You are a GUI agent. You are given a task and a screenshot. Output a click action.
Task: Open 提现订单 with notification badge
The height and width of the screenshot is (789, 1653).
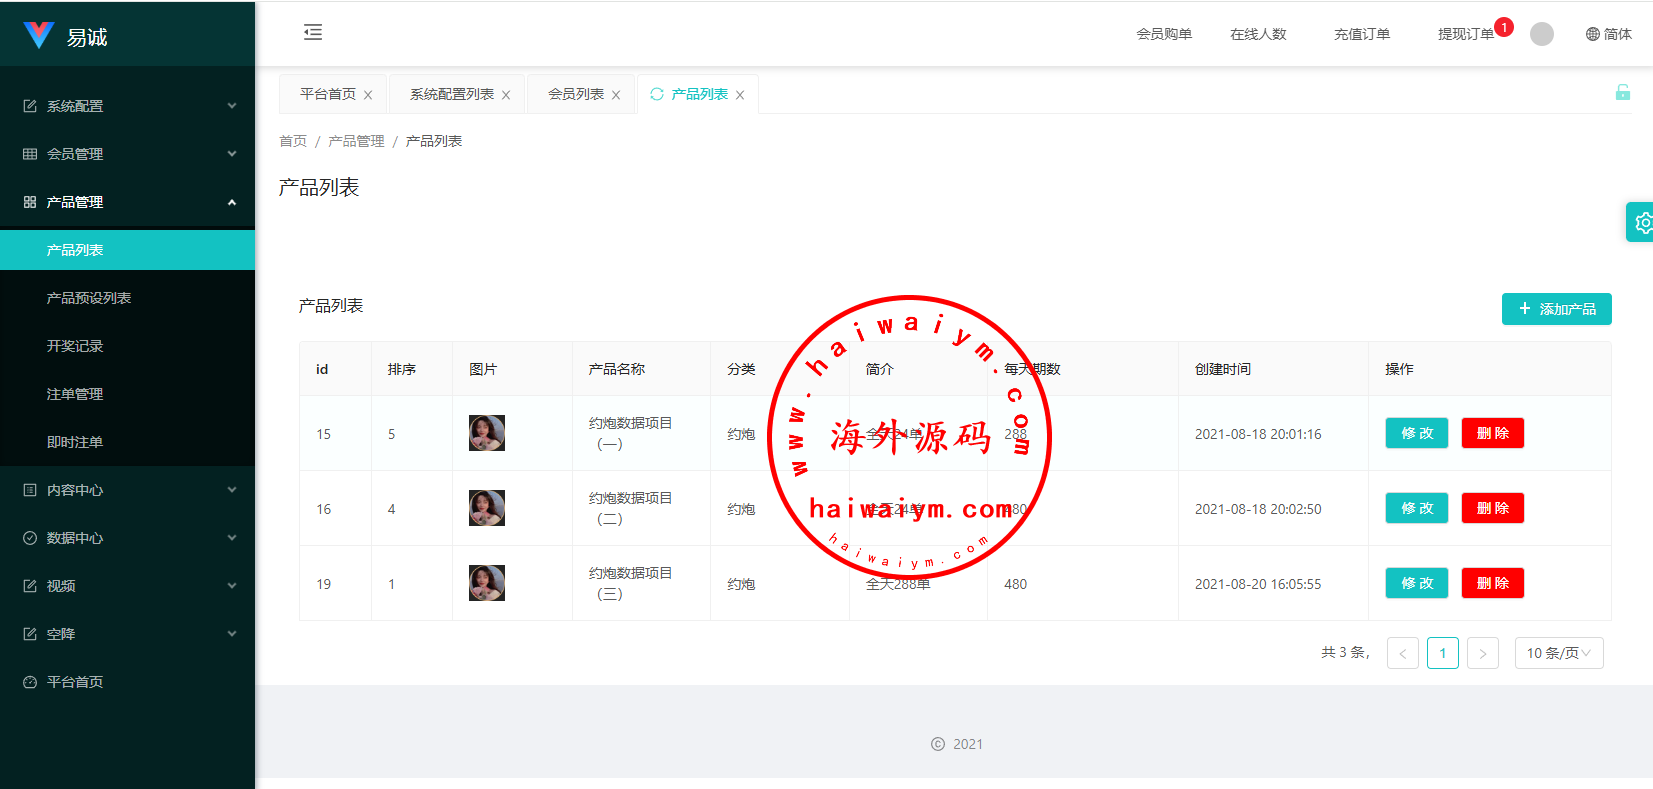tap(1465, 34)
